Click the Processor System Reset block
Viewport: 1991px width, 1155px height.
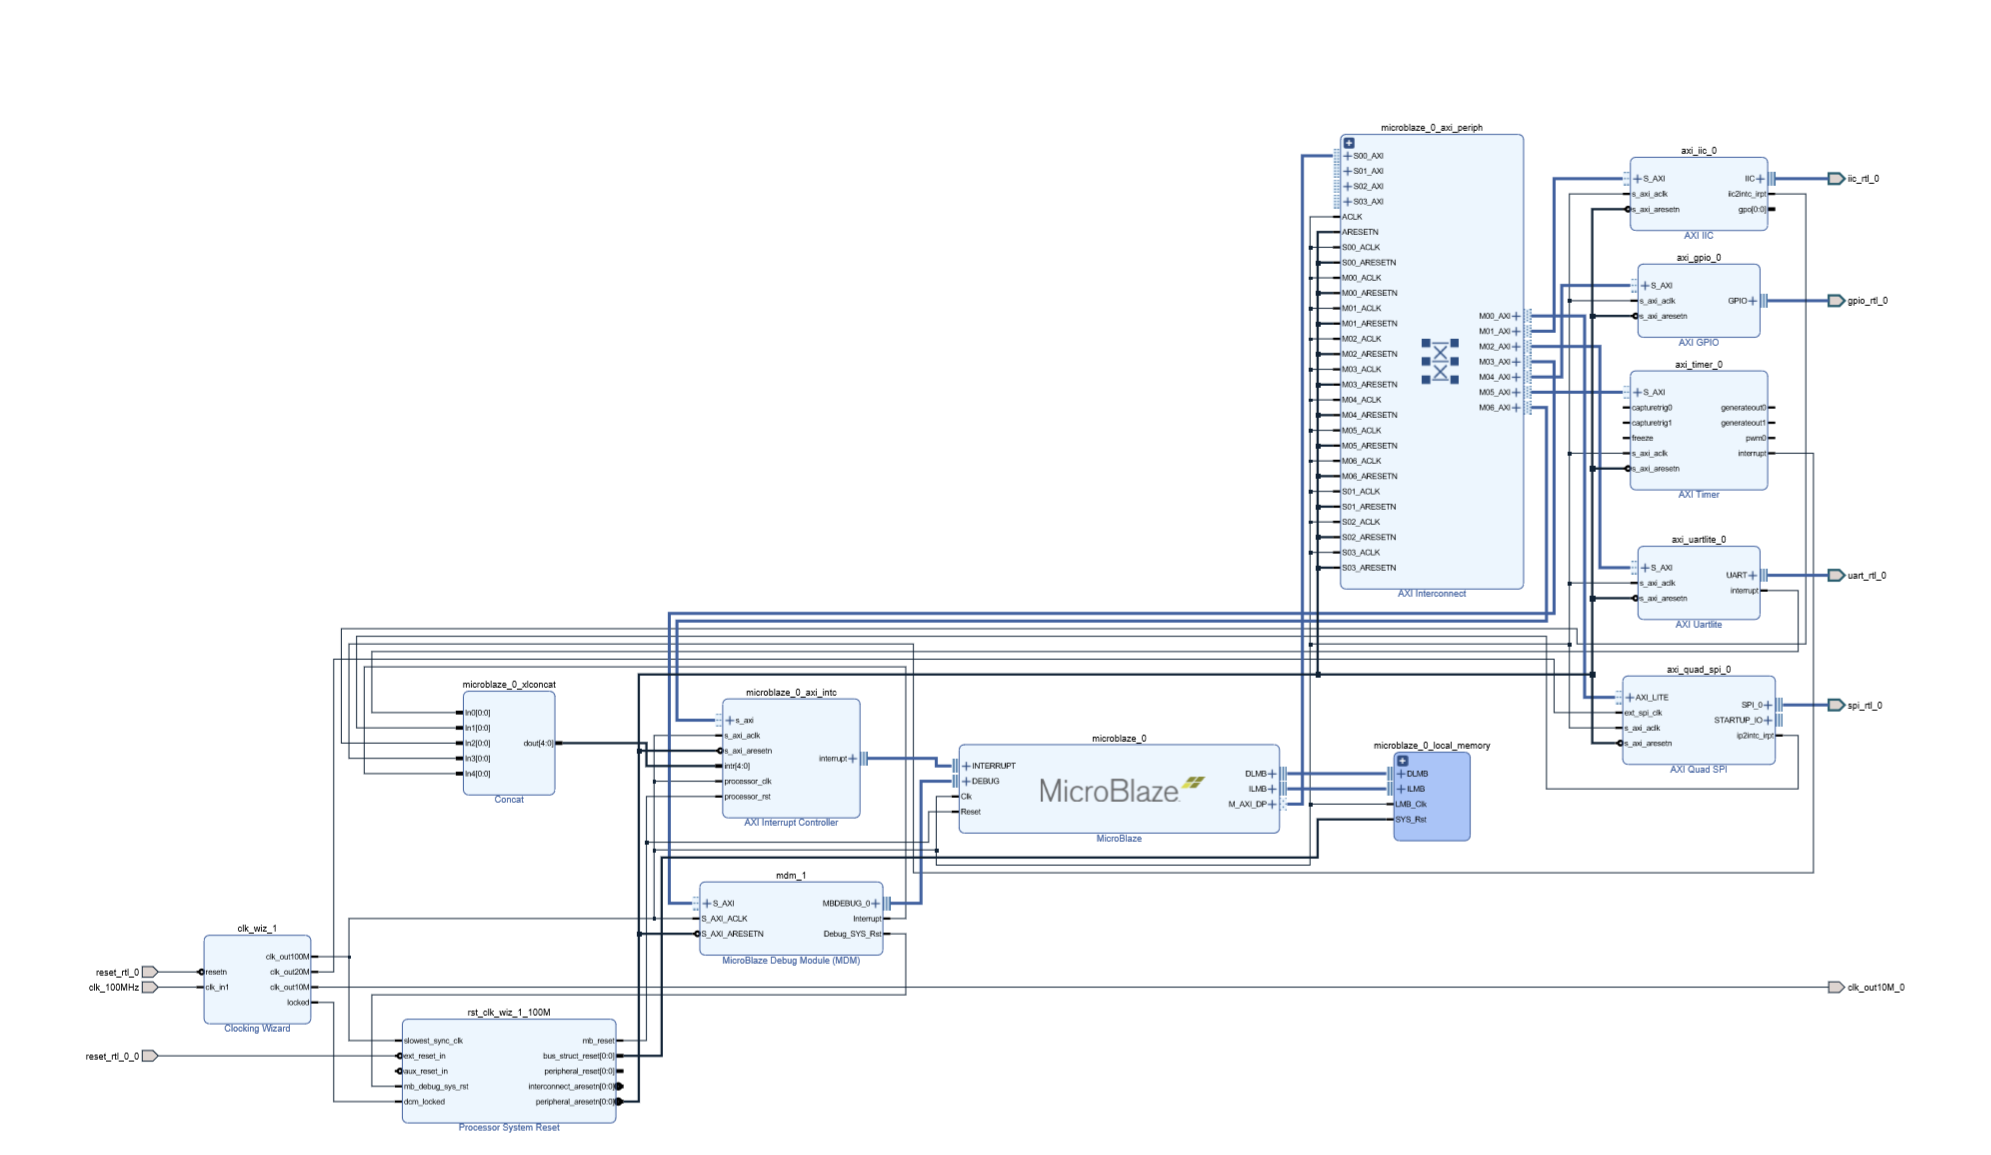[508, 1070]
